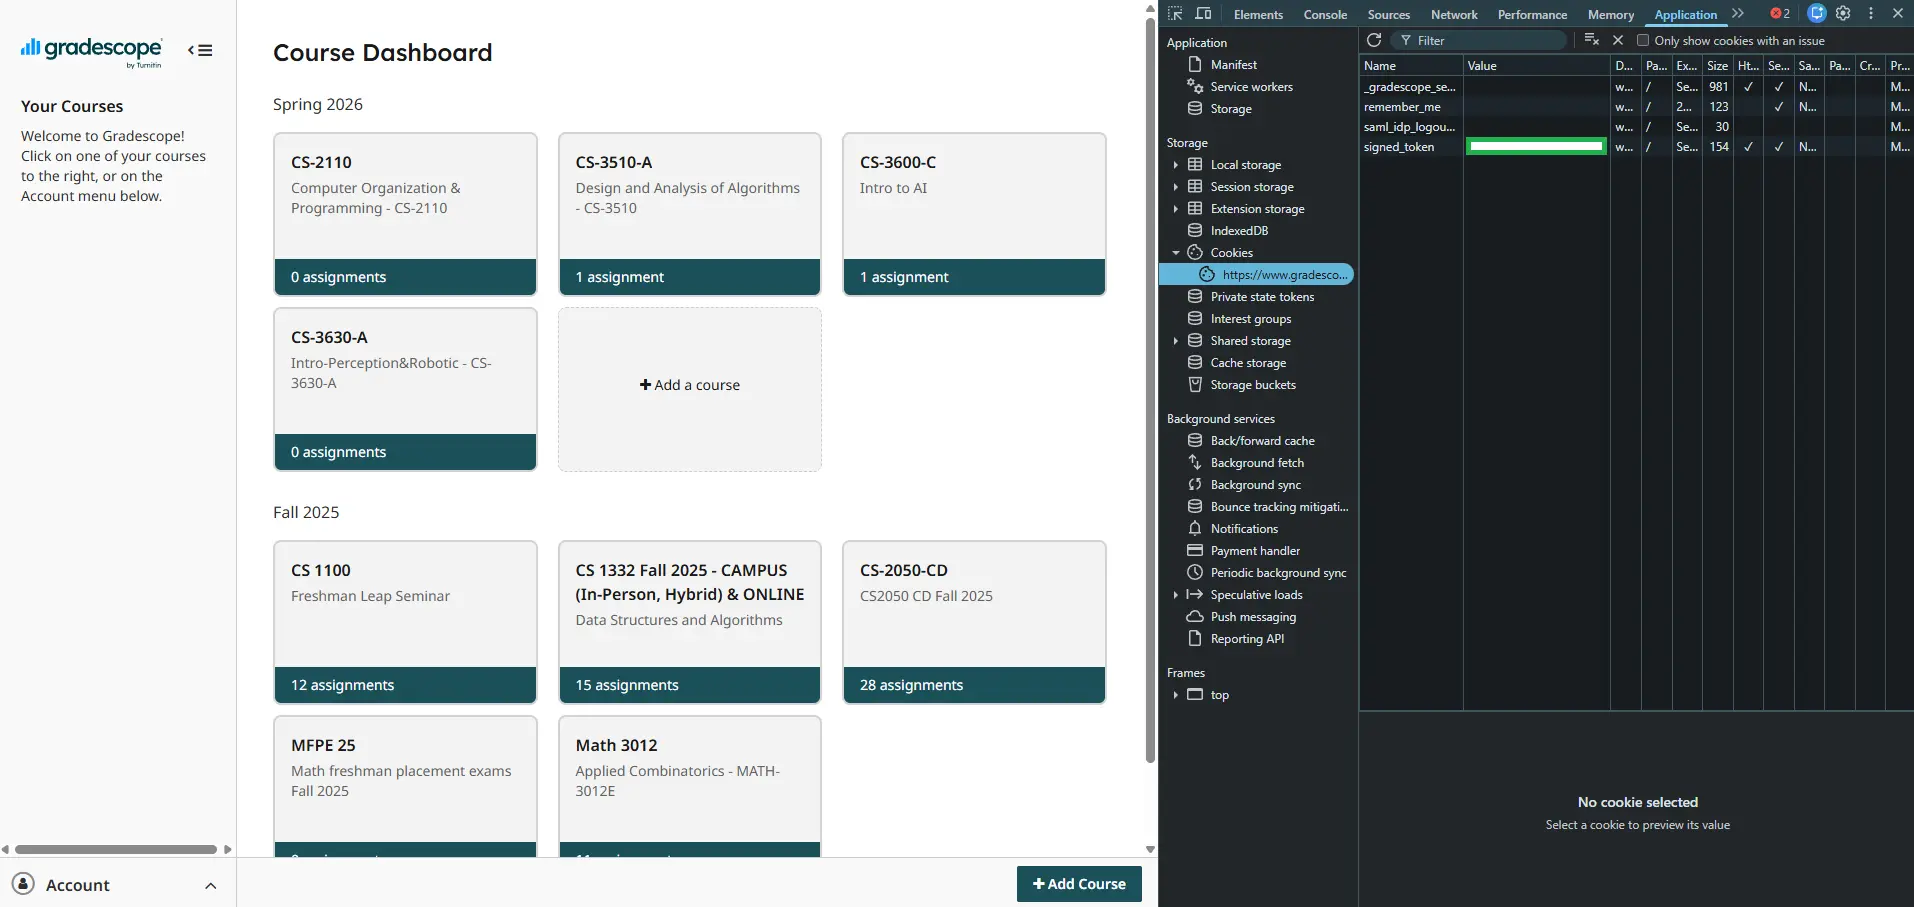Switch to the Network tab

click(x=1453, y=15)
